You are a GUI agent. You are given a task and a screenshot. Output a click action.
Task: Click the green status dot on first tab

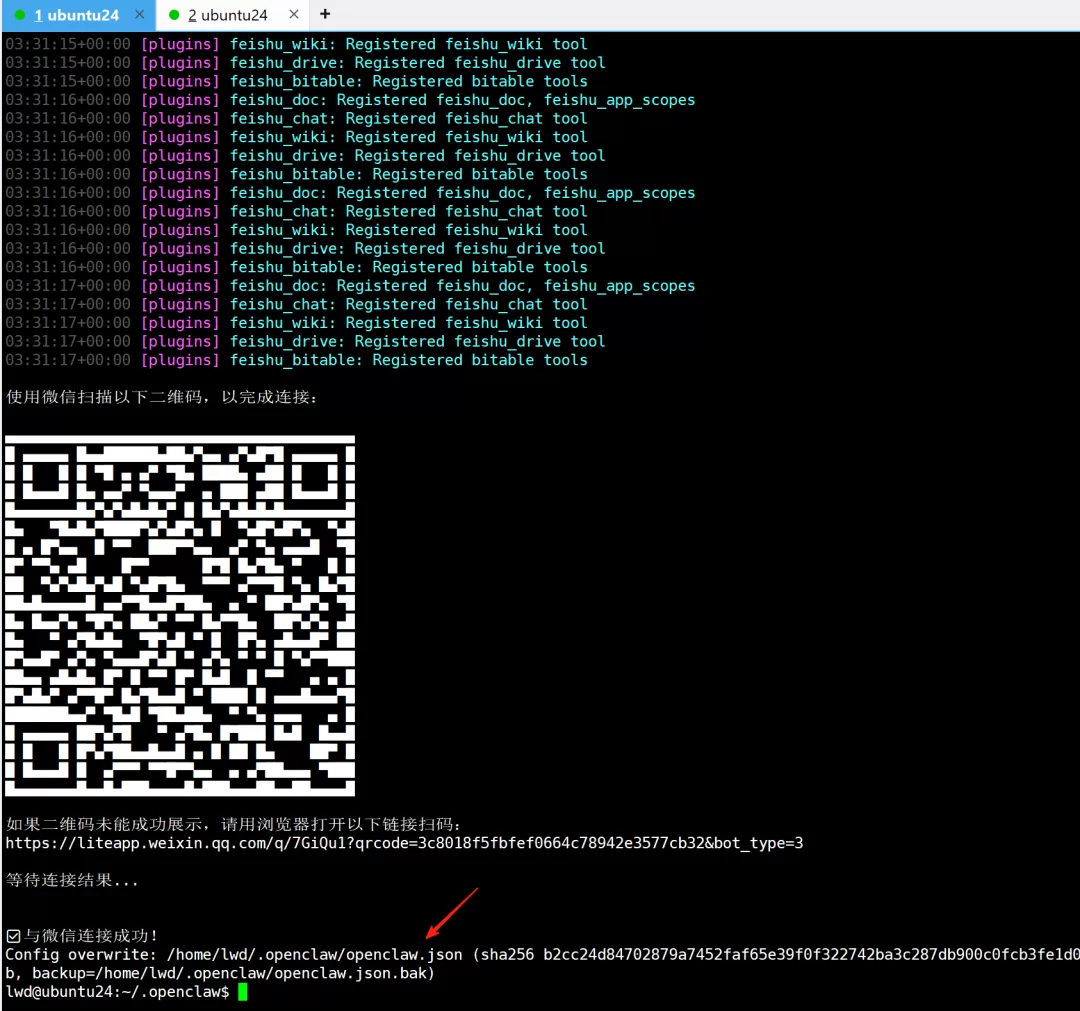tap(20, 14)
